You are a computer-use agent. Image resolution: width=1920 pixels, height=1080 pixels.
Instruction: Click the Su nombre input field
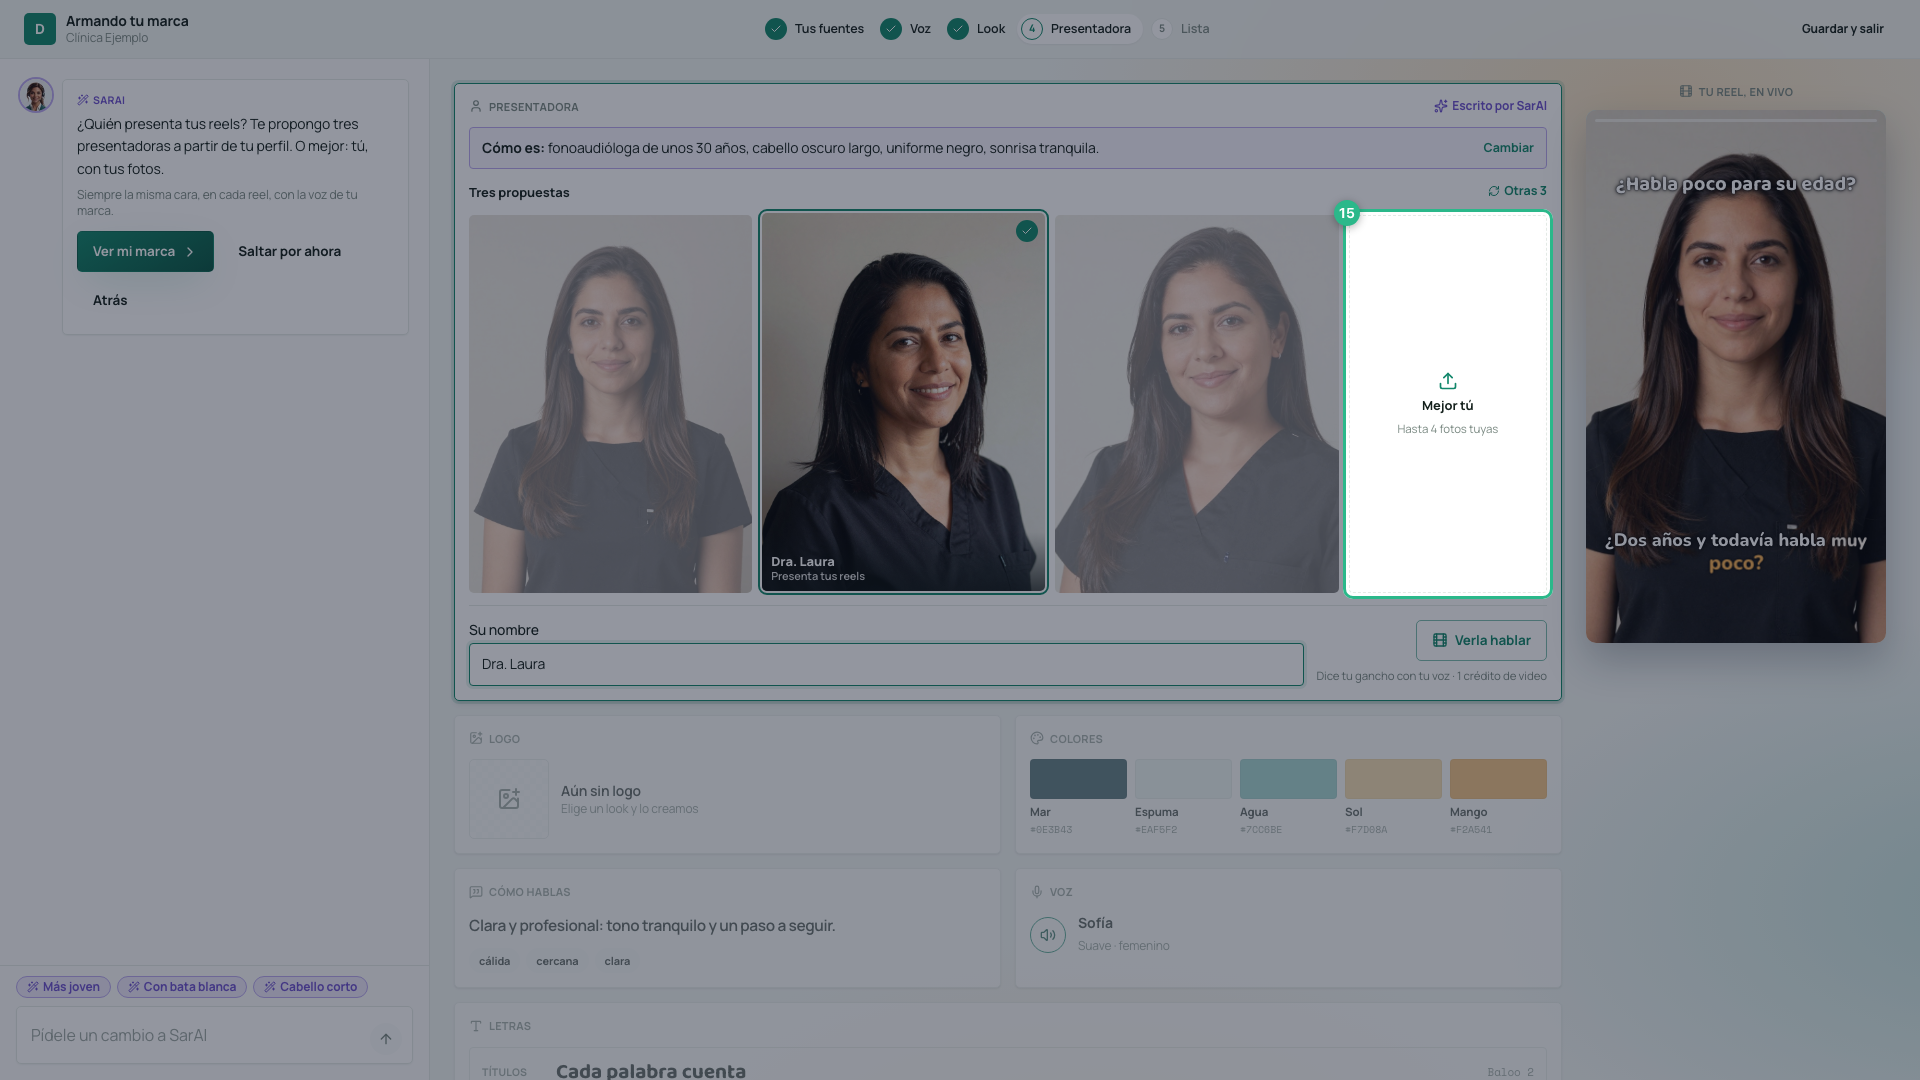tap(886, 664)
